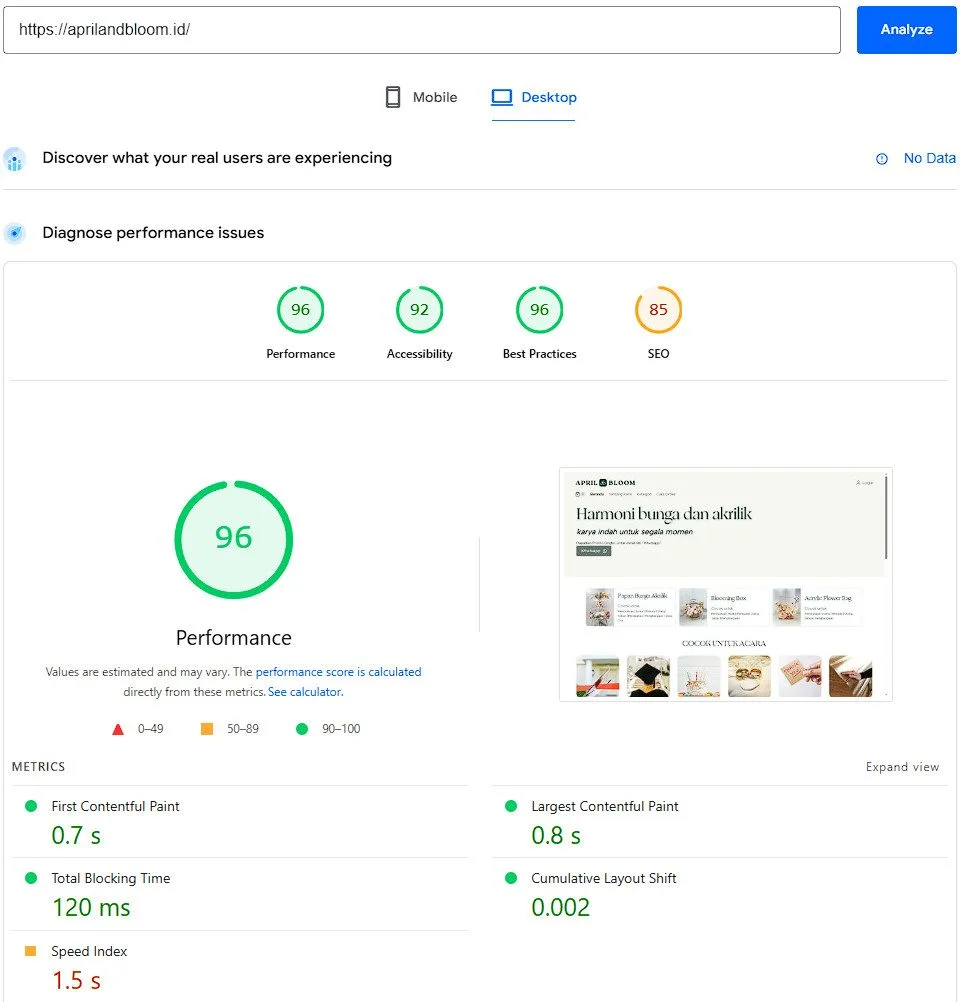Open the No Data link
This screenshot has height=1002, width=961.
point(929,158)
